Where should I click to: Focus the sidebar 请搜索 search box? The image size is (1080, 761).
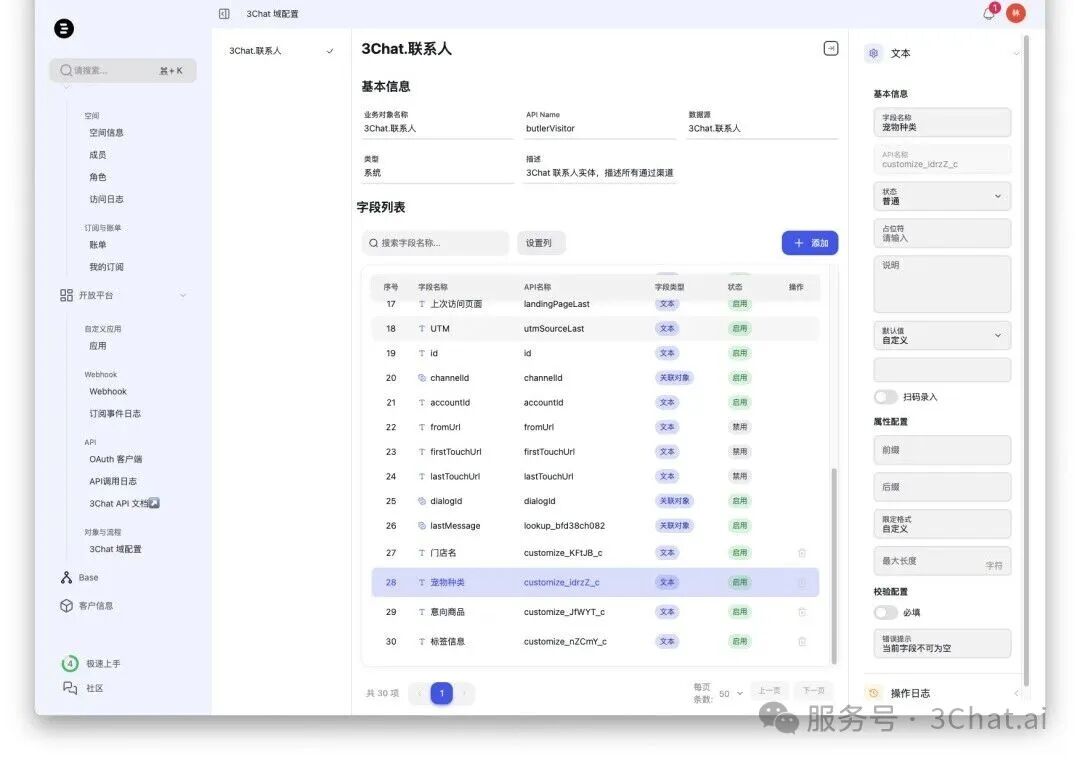[x=123, y=70]
